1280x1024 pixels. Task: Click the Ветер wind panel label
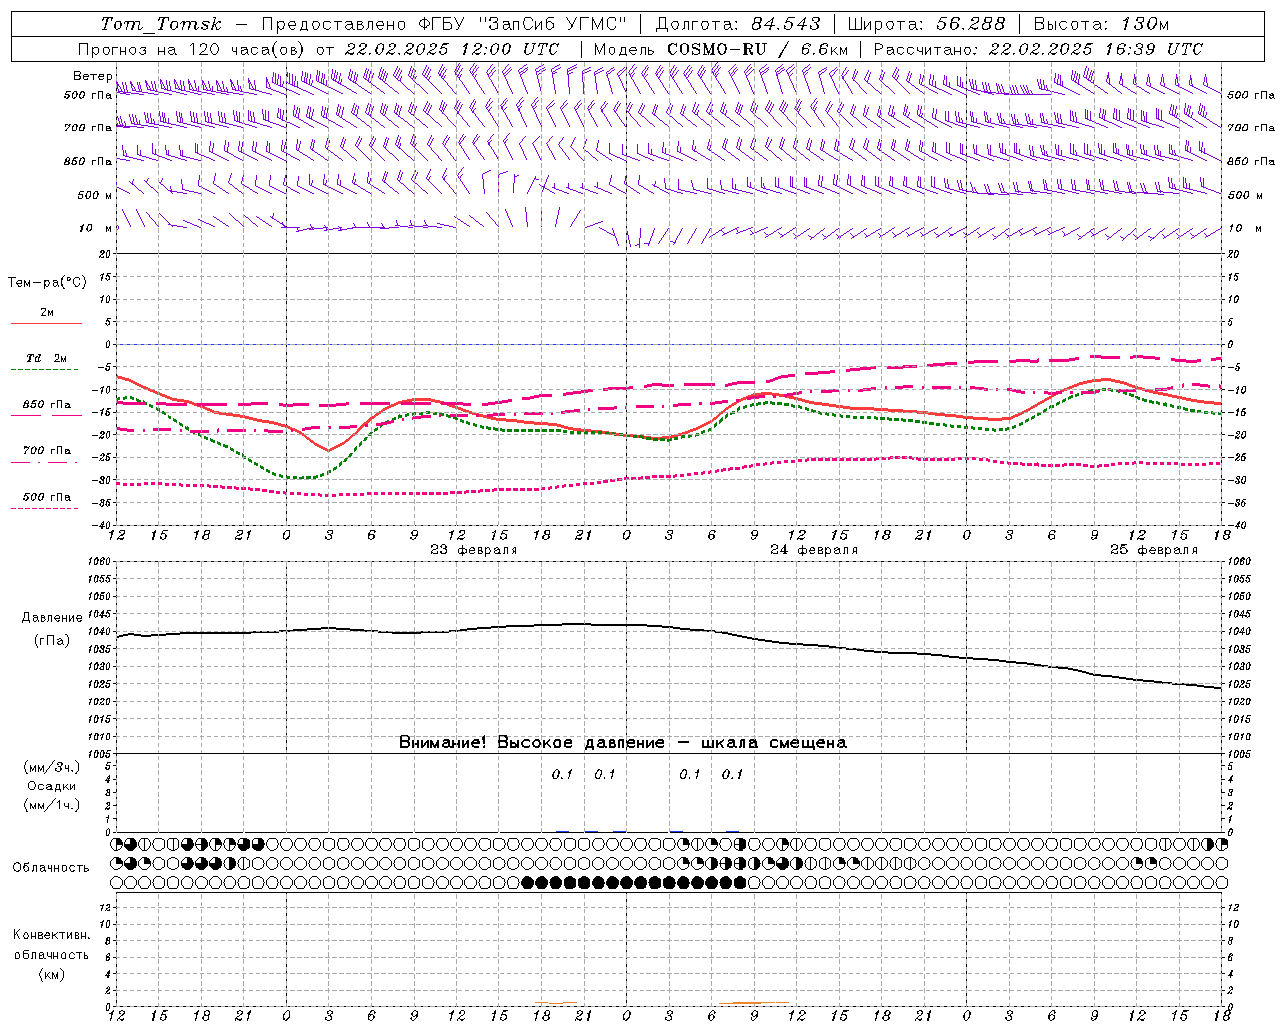tap(93, 76)
